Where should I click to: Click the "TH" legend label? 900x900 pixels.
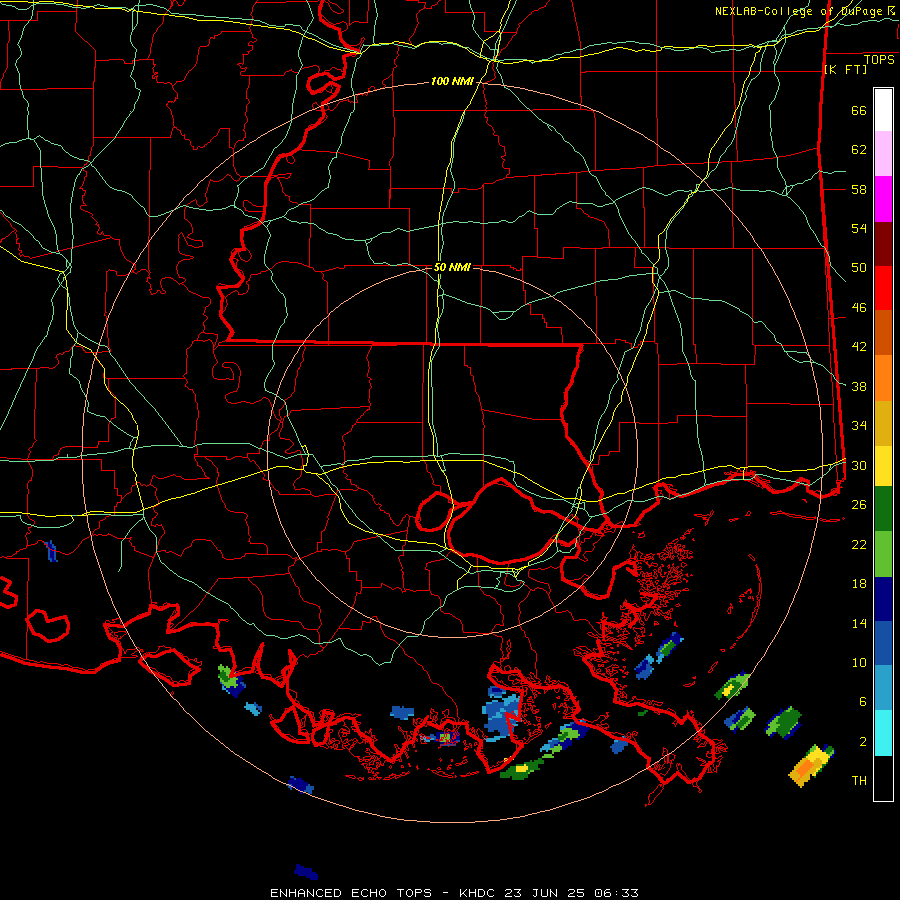click(859, 781)
